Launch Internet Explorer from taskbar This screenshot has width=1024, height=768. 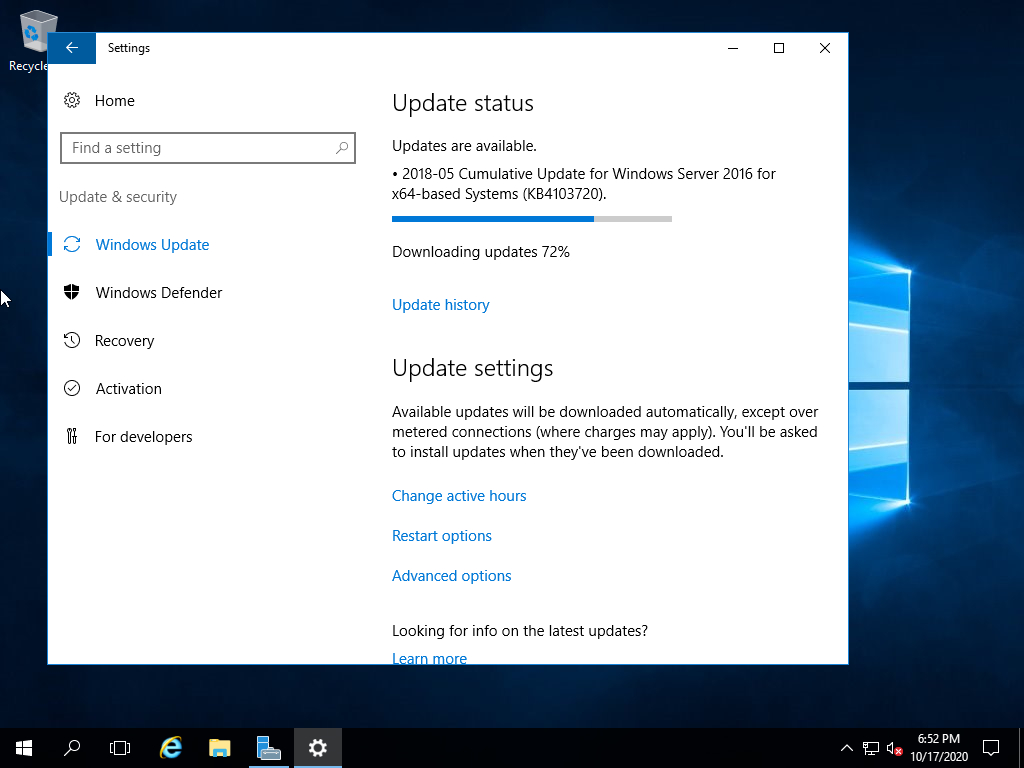pos(171,748)
